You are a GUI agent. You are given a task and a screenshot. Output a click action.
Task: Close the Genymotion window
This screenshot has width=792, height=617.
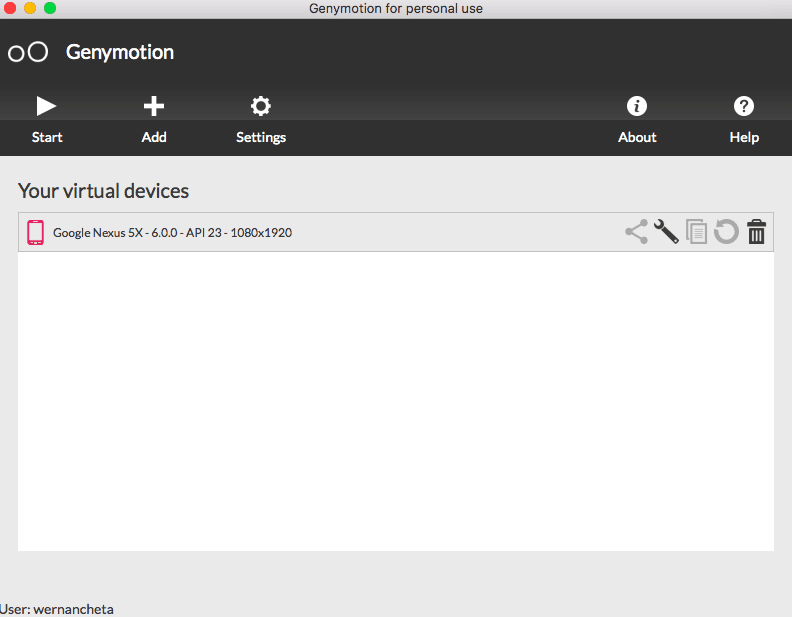10,8
